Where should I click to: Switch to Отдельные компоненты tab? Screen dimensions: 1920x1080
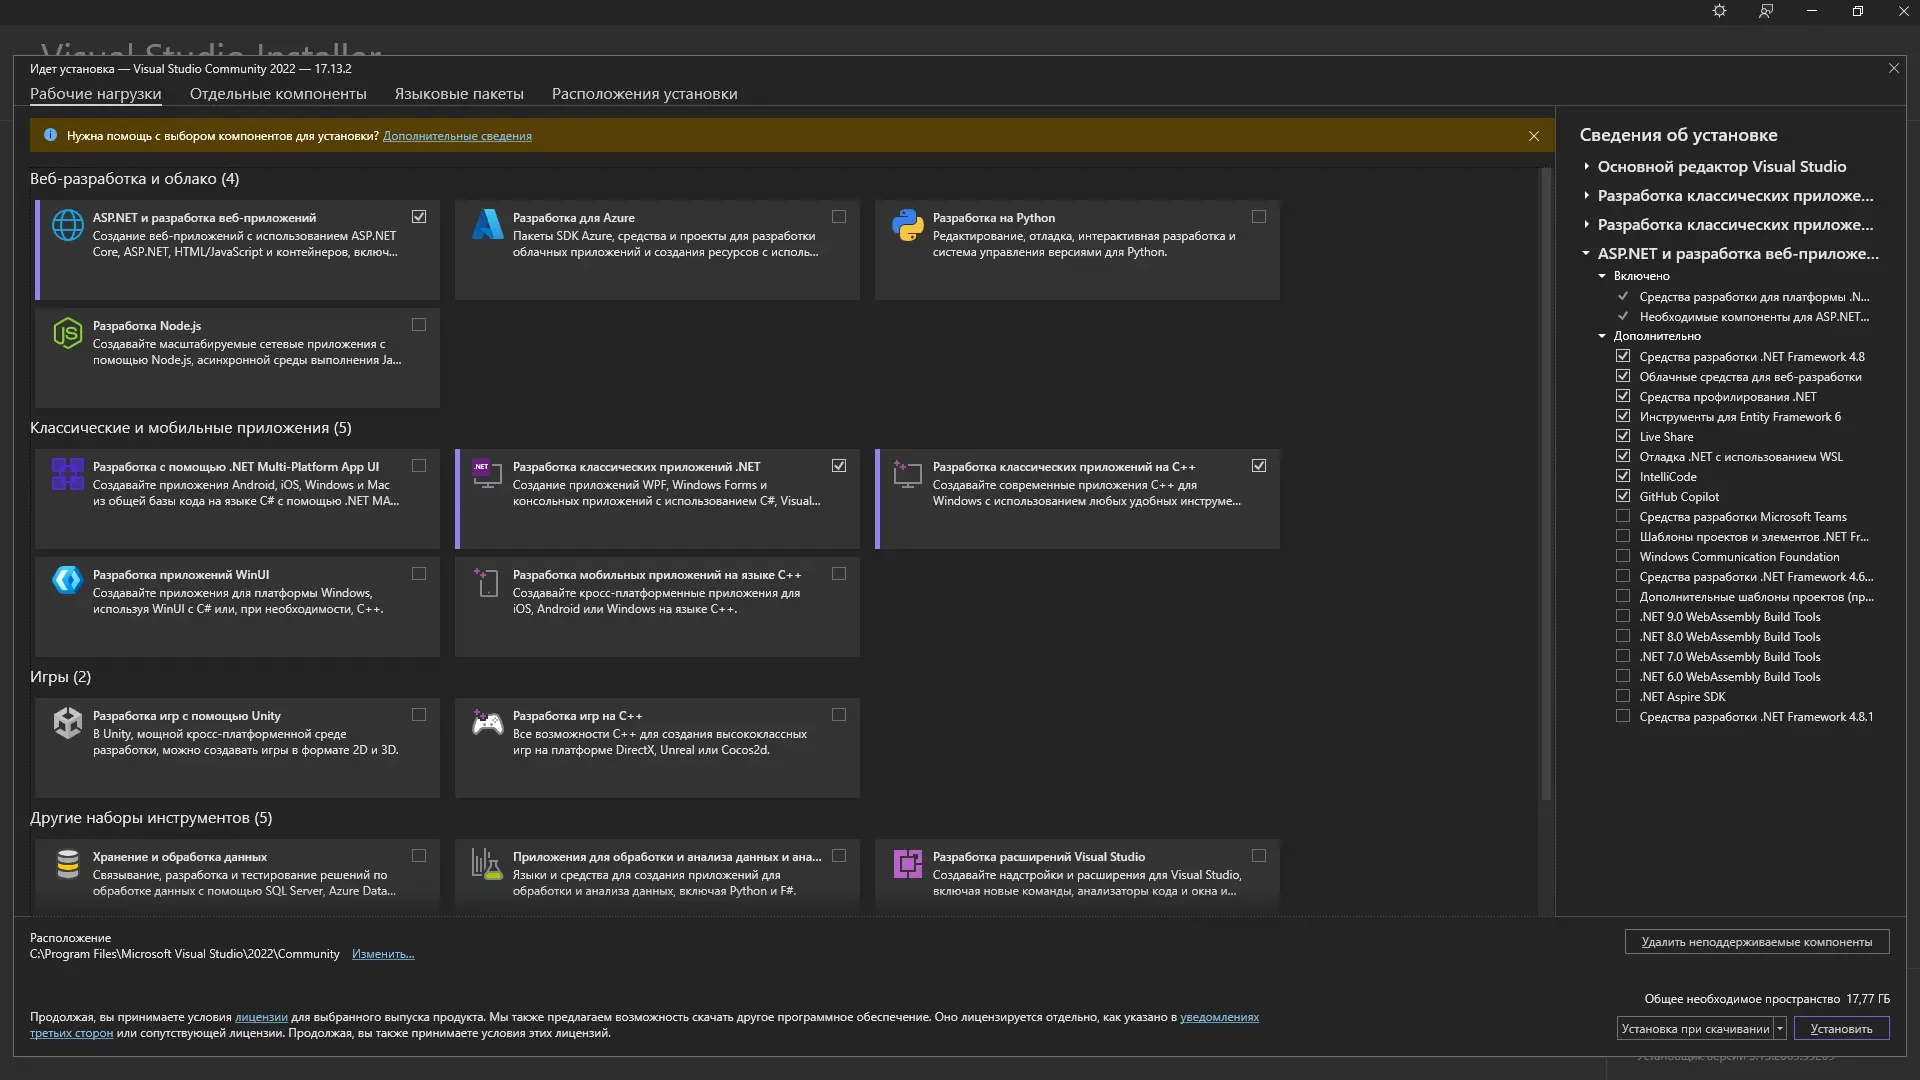click(x=278, y=93)
